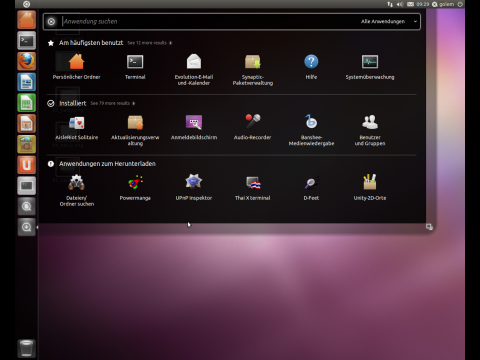Launch Firefox from the launcher

pyautogui.click(x=27, y=61)
